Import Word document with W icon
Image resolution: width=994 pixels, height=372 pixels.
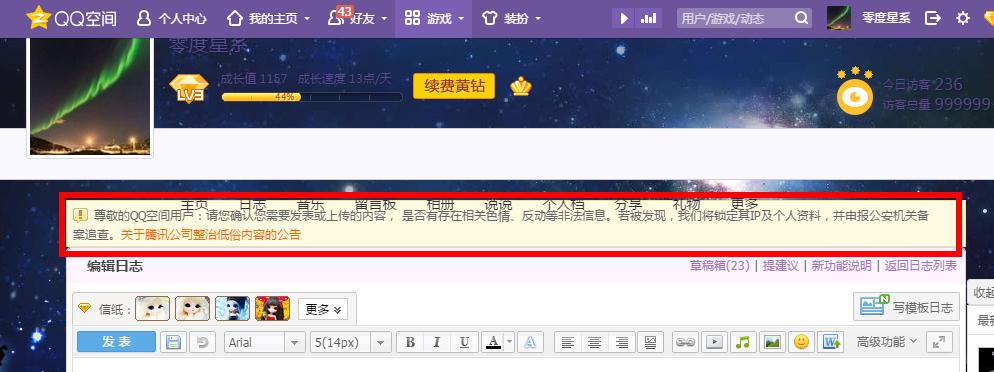pyautogui.click(x=830, y=342)
